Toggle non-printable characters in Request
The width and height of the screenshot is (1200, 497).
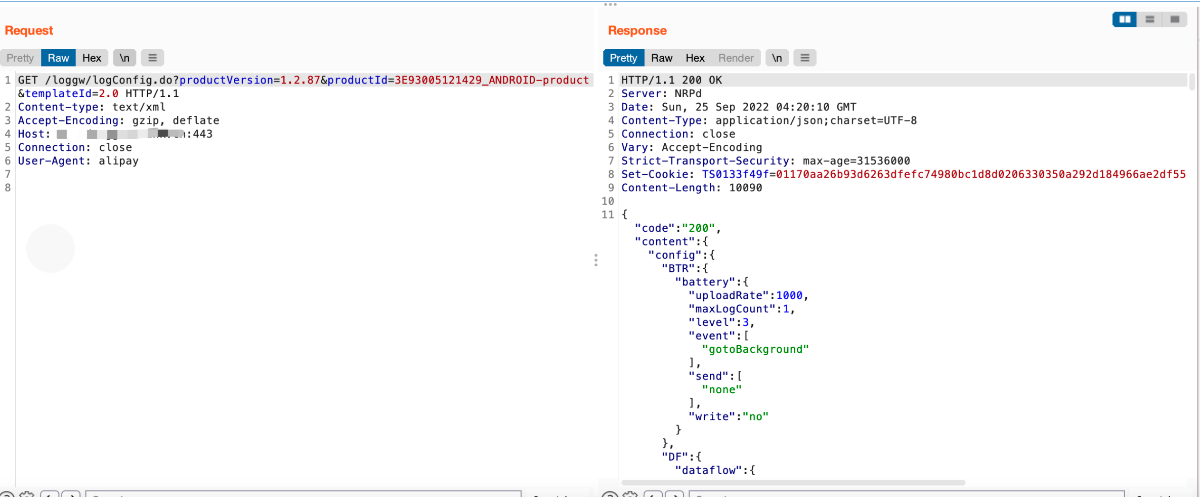tap(125, 58)
